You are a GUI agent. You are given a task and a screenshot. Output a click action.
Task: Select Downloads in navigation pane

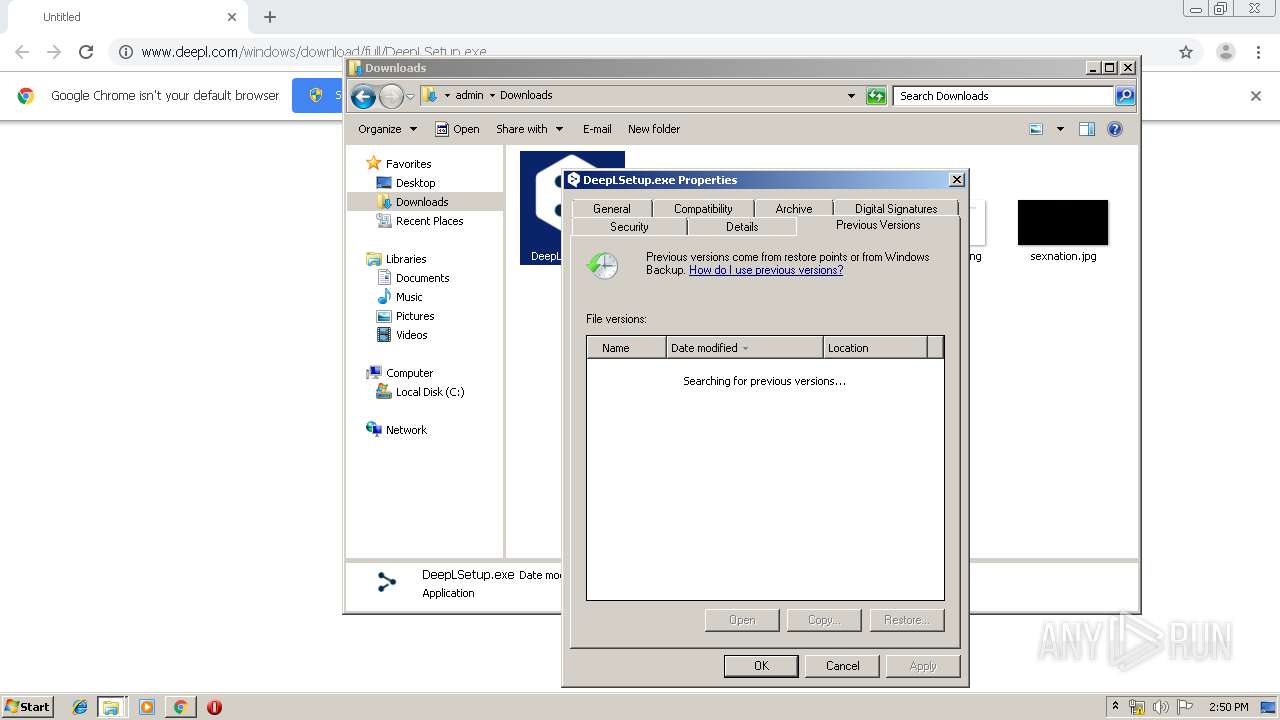tap(422, 202)
